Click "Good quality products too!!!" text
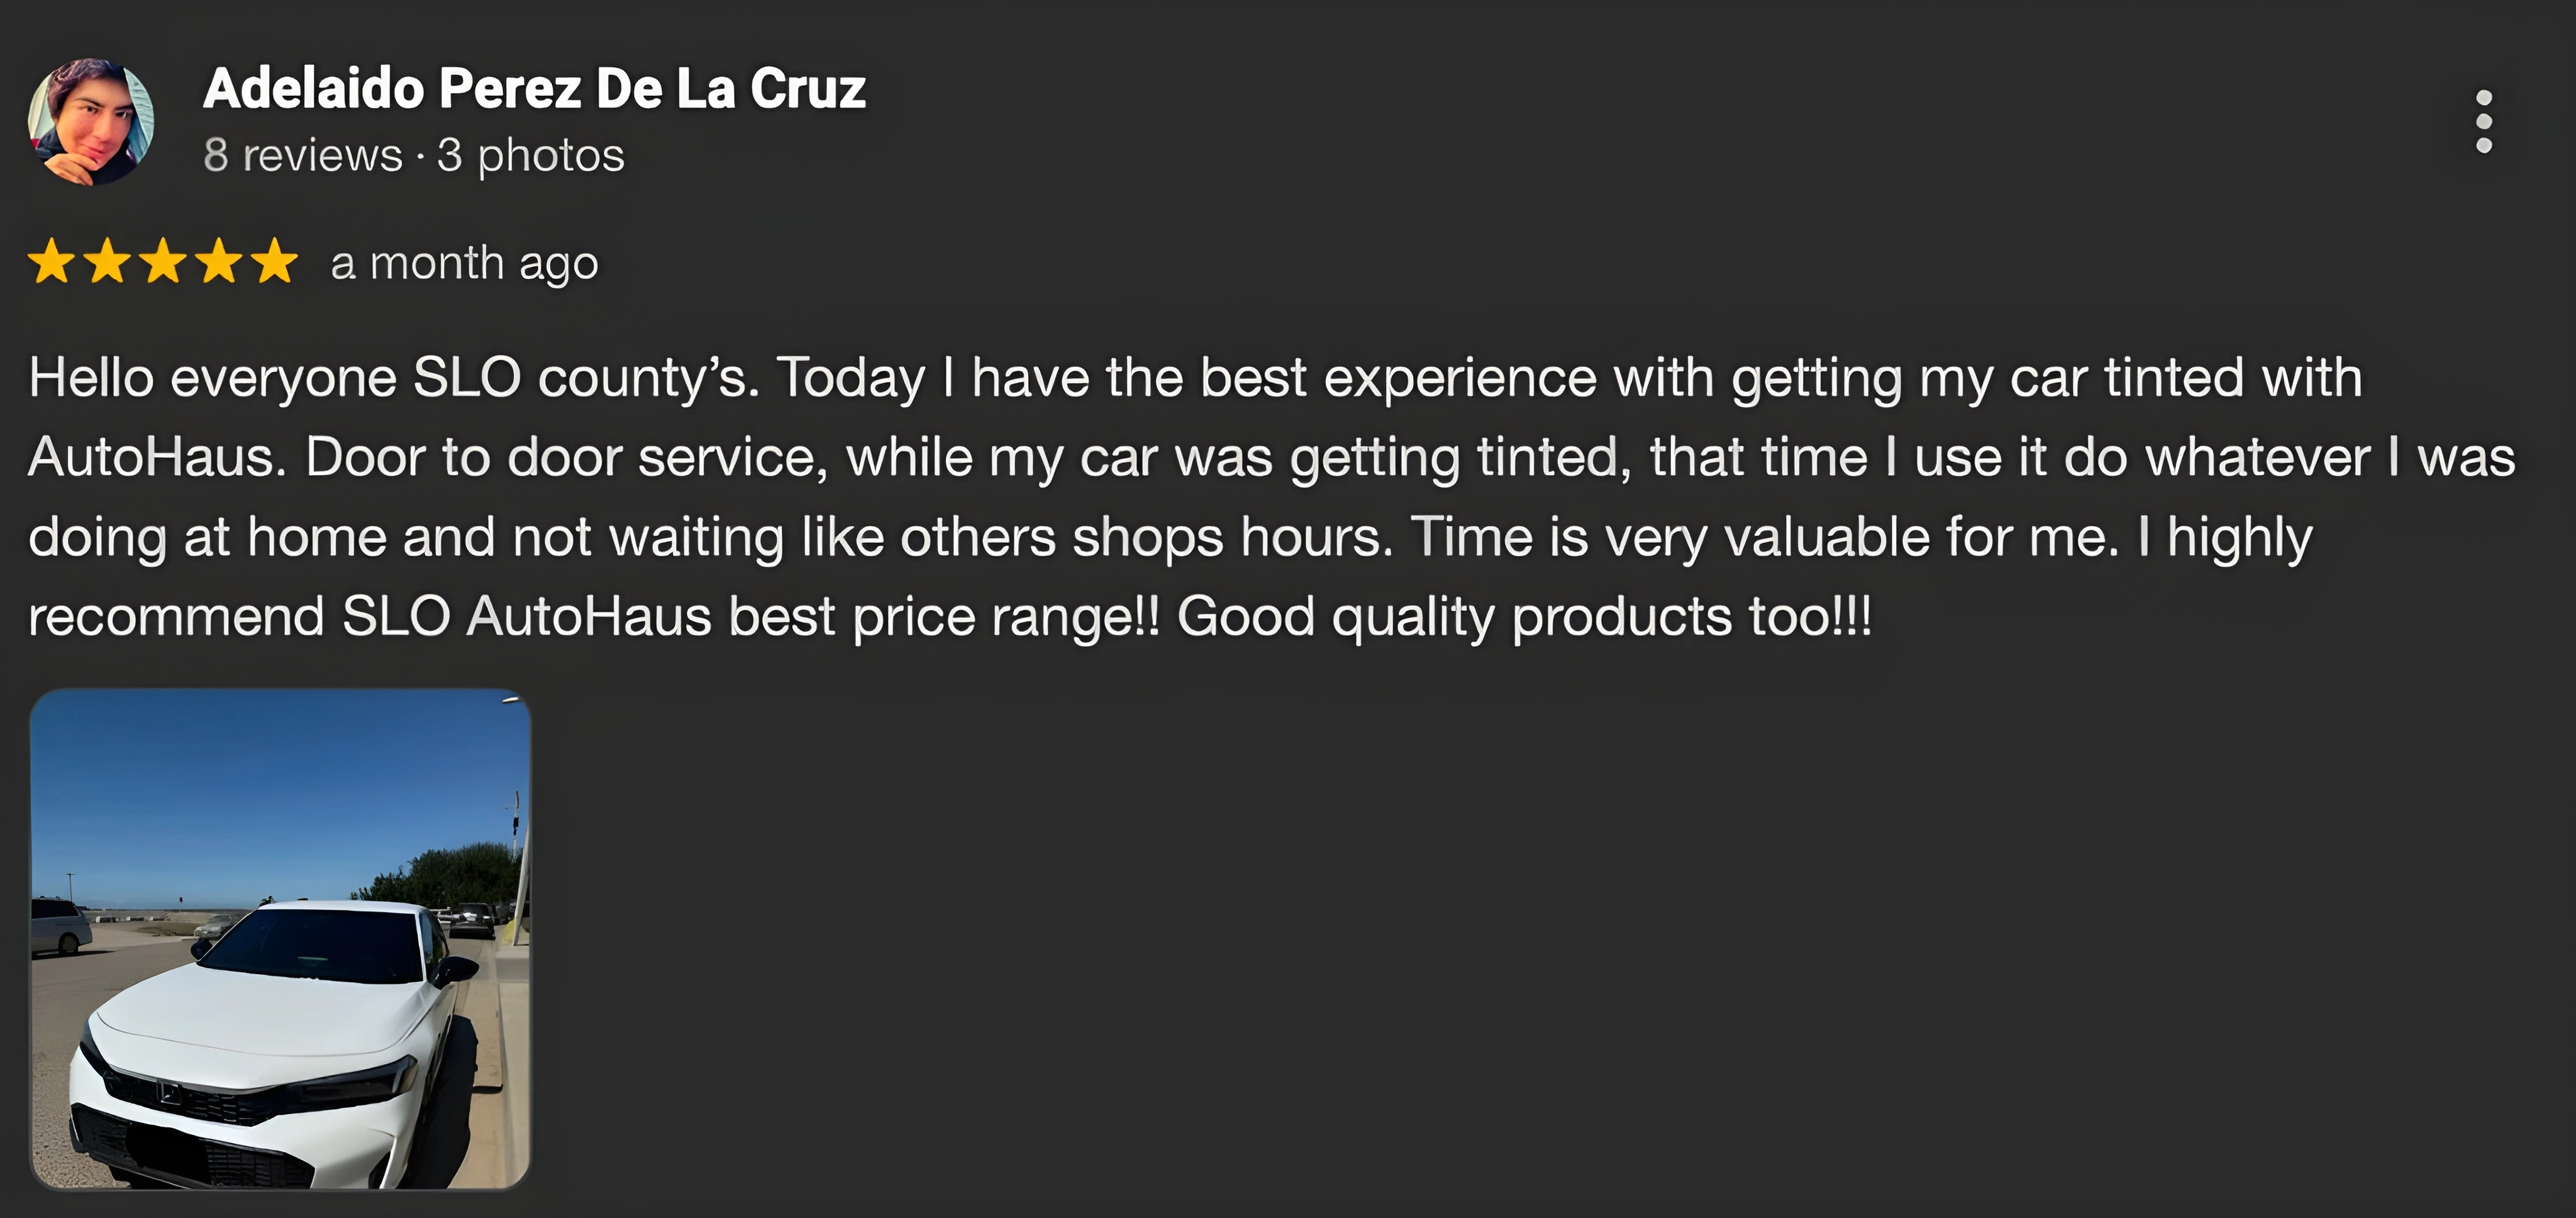2576x1218 pixels. click(1523, 616)
